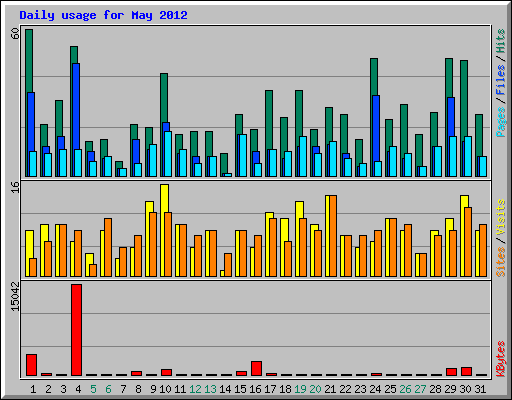Select day label "30" on the x-axis
The height and width of the screenshot is (400, 512).
pos(465,389)
